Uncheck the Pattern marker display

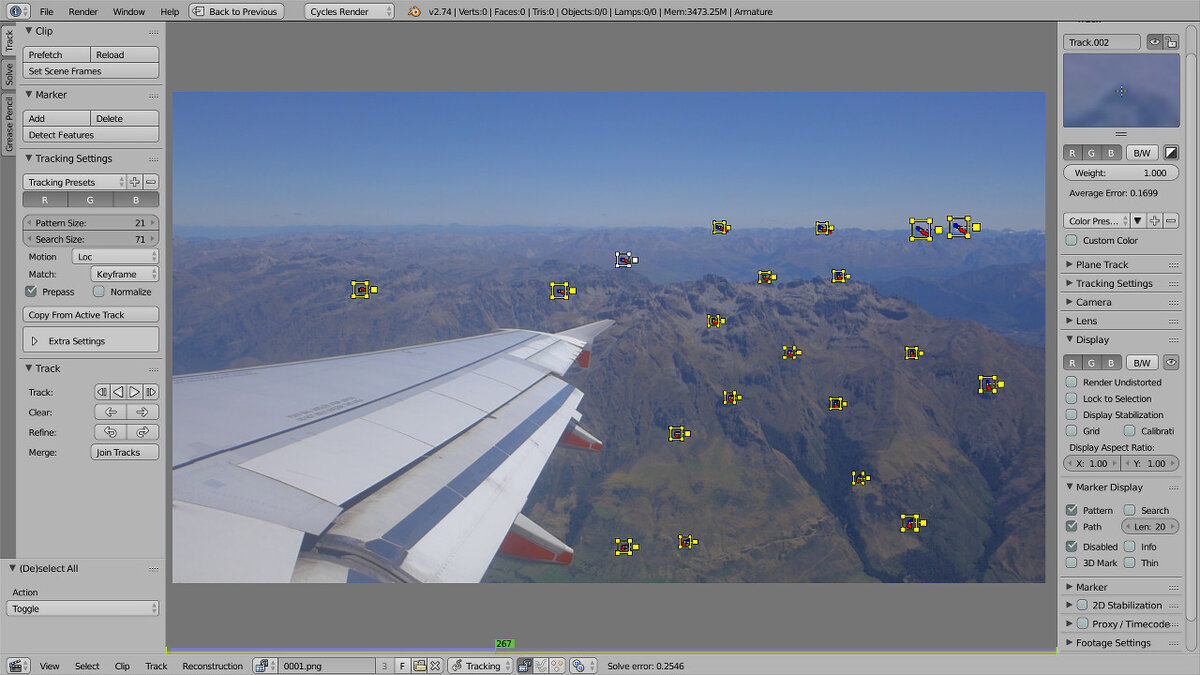tap(1072, 510)
